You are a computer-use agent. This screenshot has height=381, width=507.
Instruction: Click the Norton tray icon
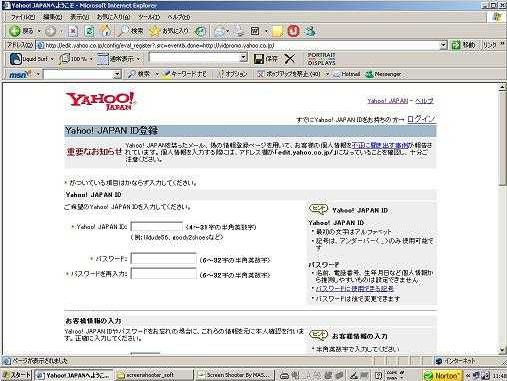442,375
